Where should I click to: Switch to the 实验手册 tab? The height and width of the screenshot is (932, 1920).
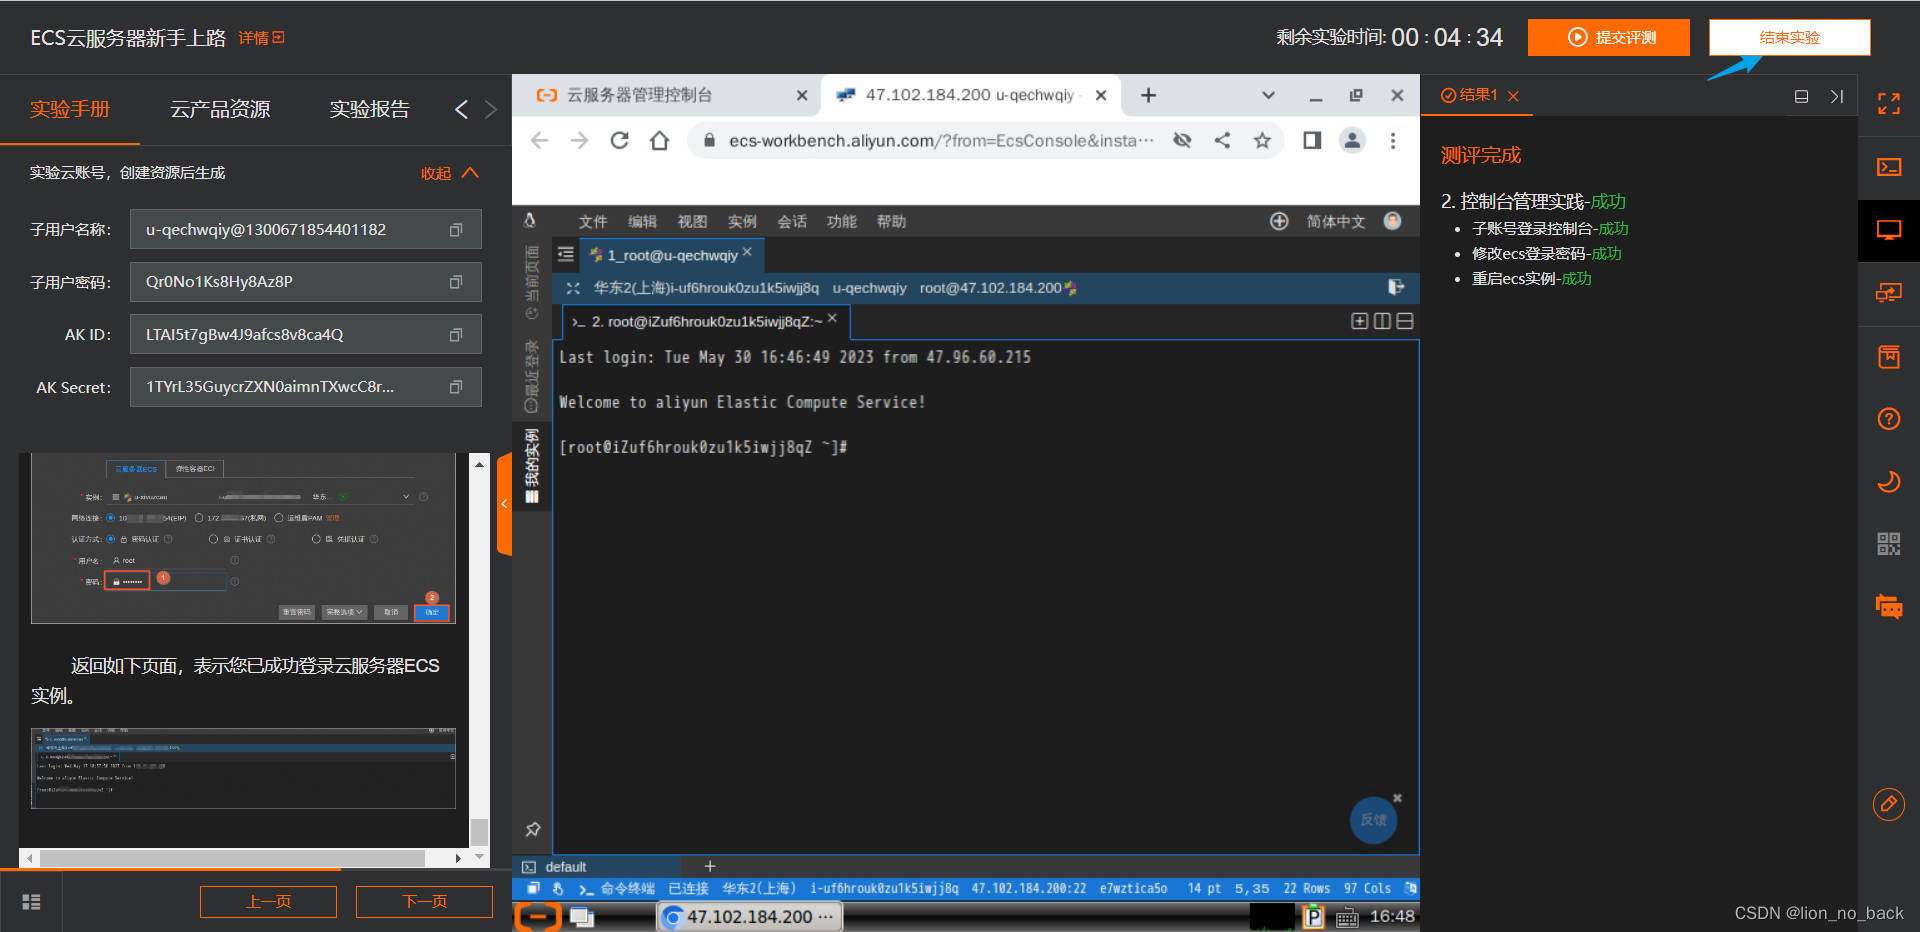click(70, 109)
